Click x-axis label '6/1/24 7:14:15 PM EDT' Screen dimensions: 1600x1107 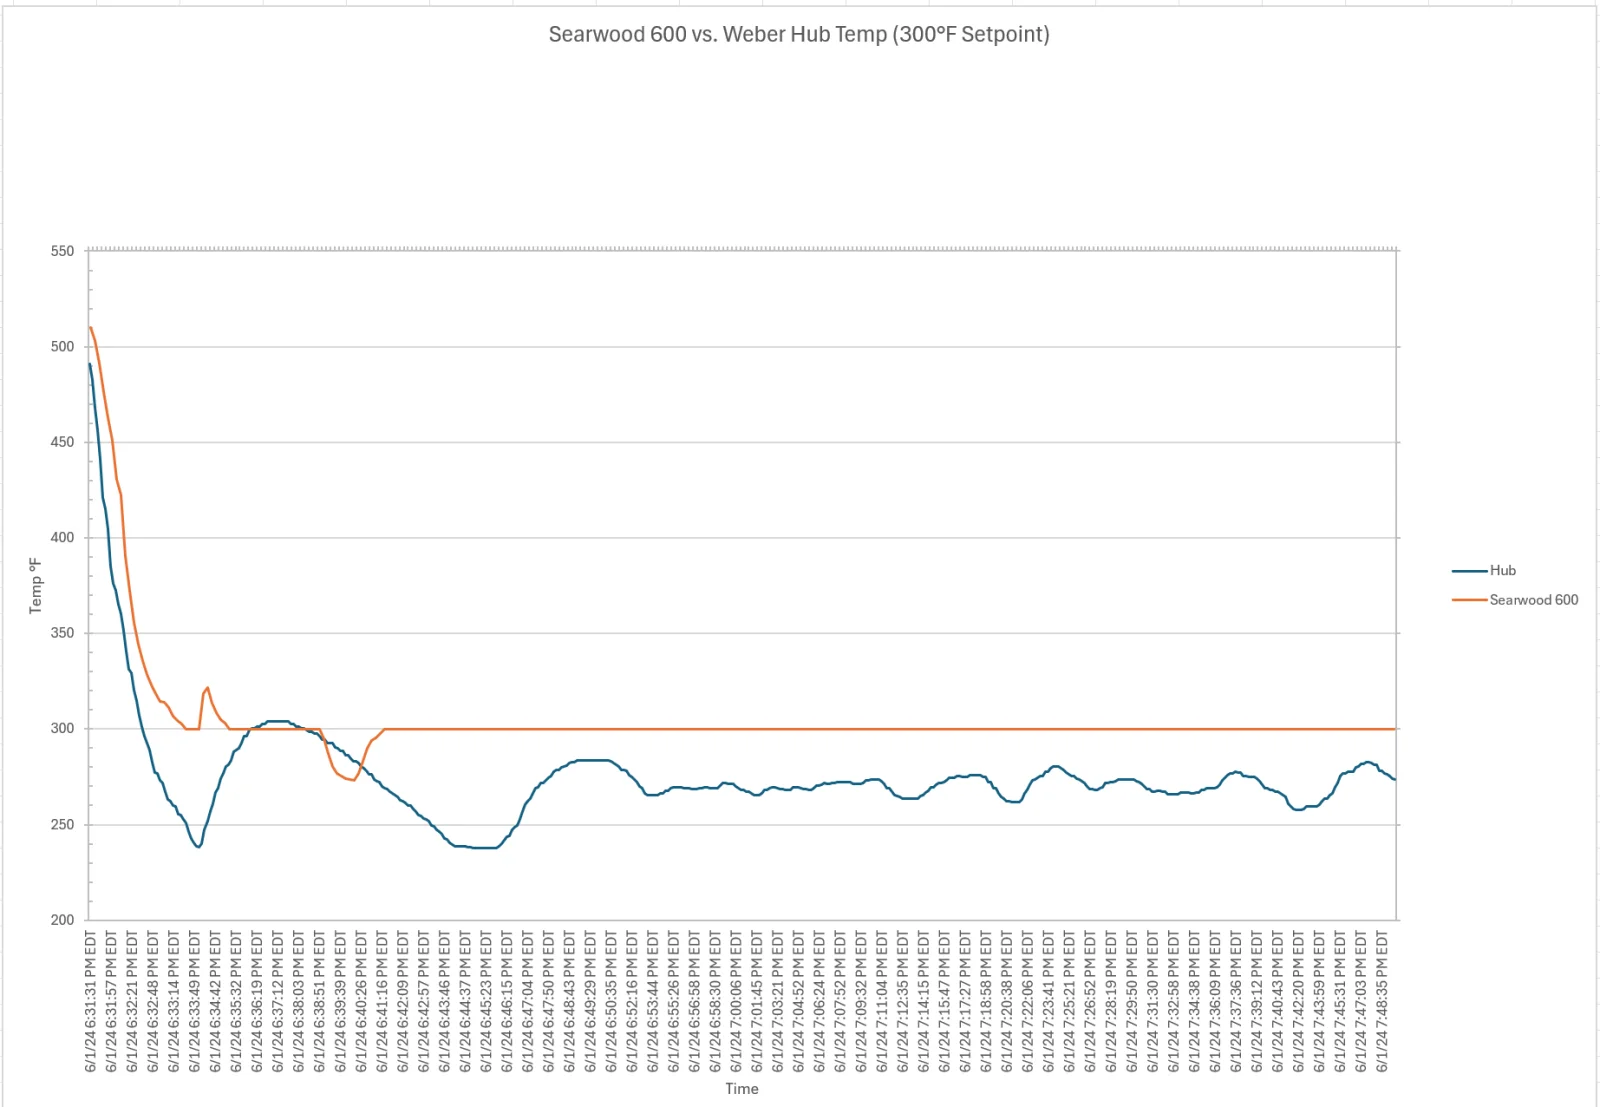[924, 1002]
